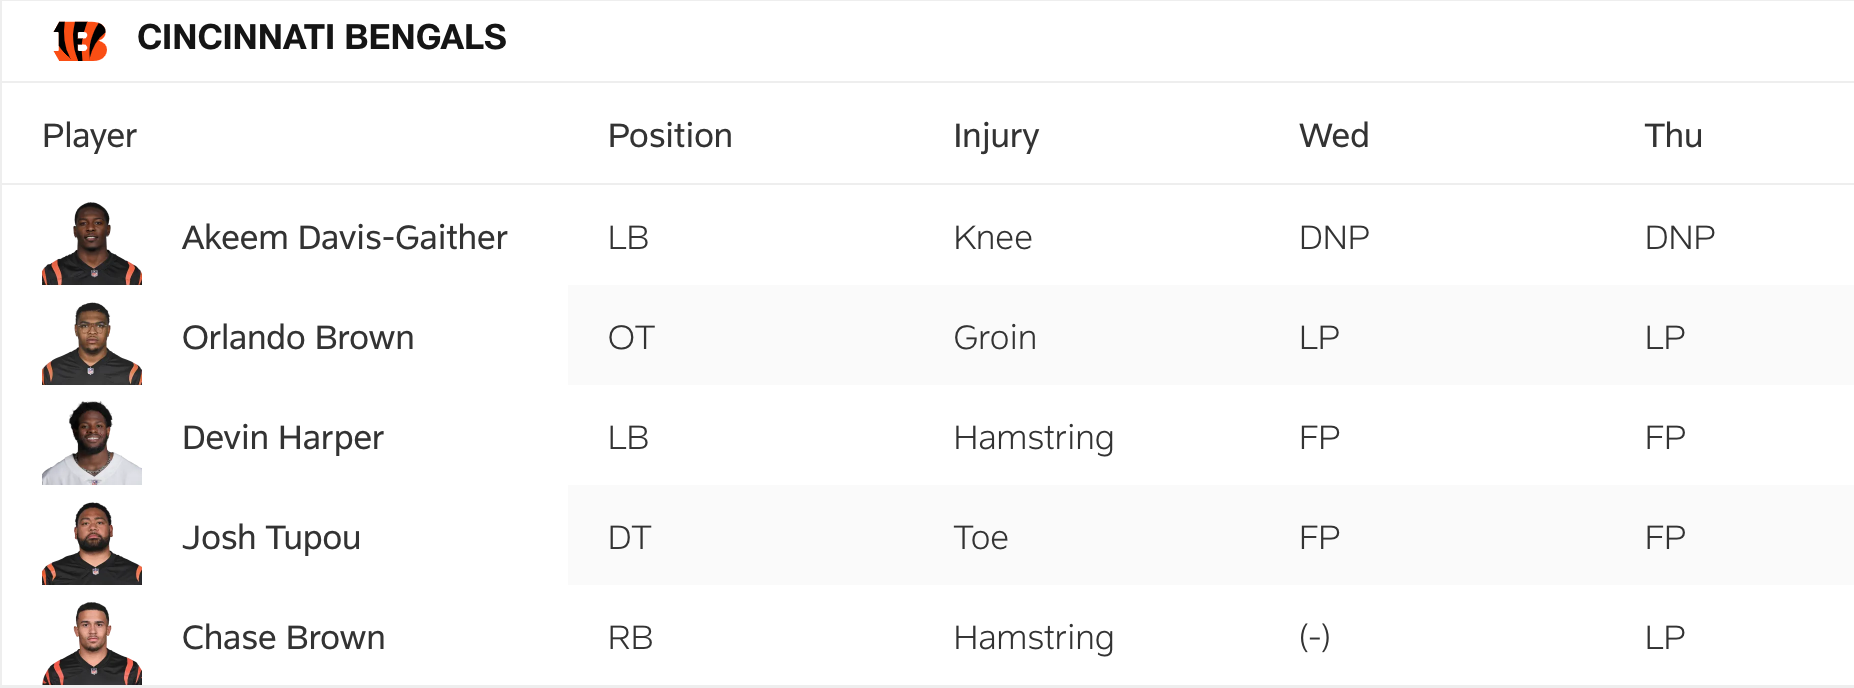1854x688 pixels.
Task: Click the Position column header
Action: tap(670, 136)
